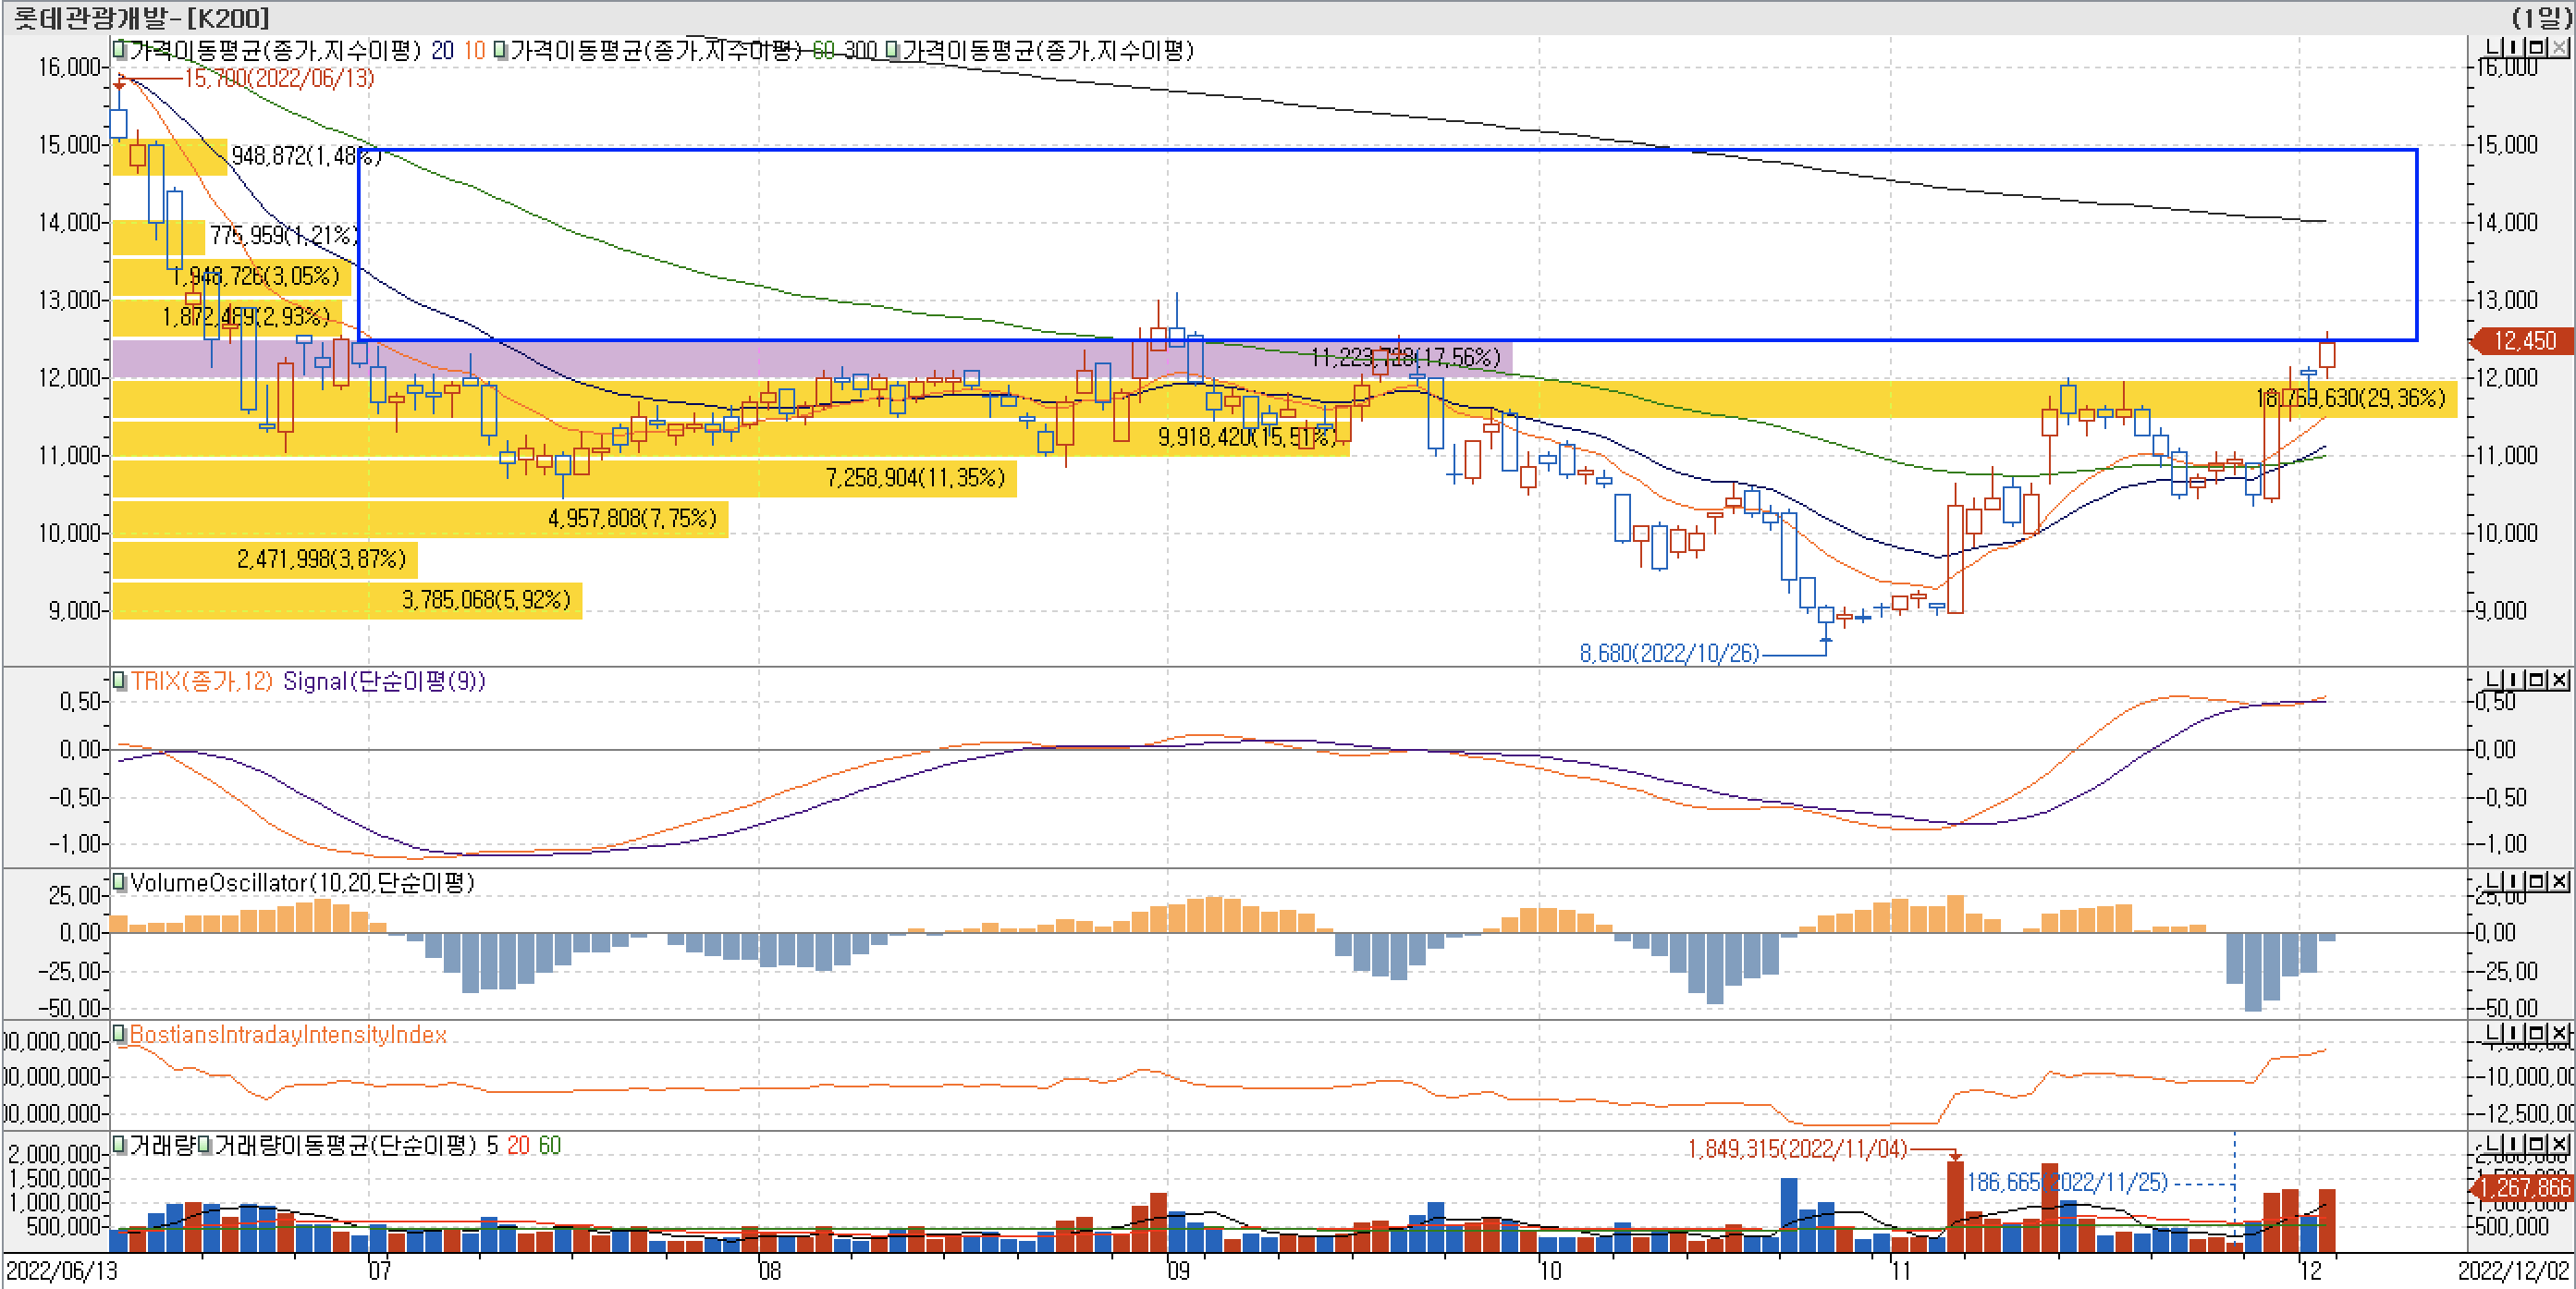The height and width of the screenshot is (1289, 2576).
Task: Click the L scale icon in TRIX panel
Action: (x=2493, y=680)
